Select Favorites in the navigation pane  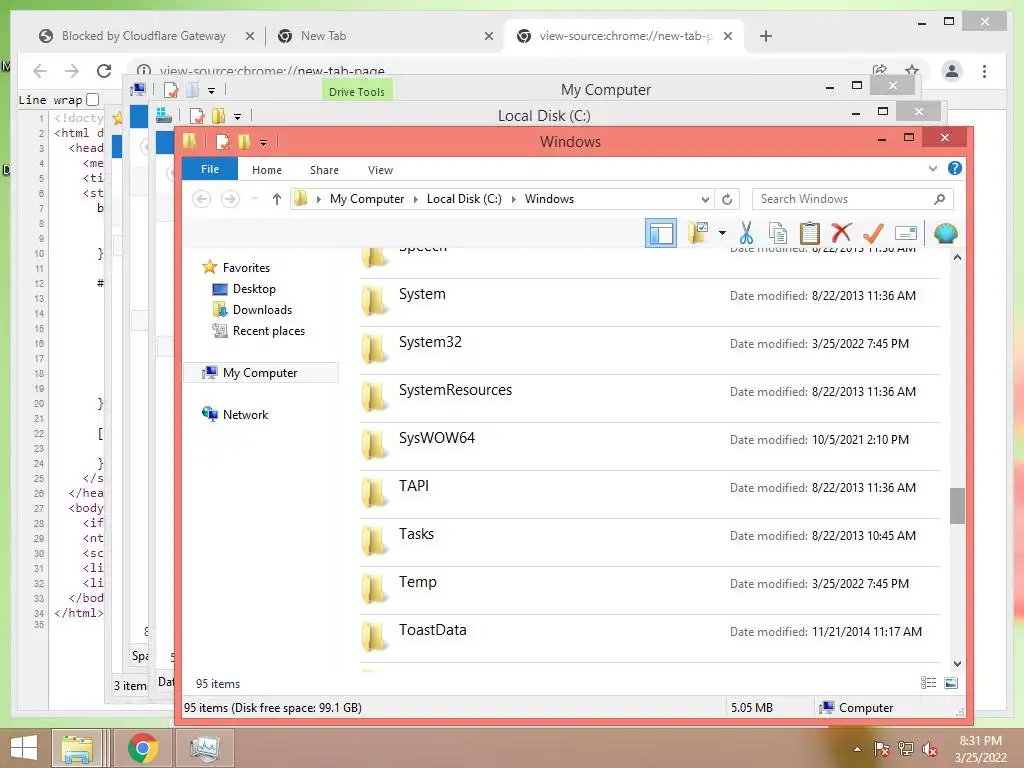(x=246, y=268)
